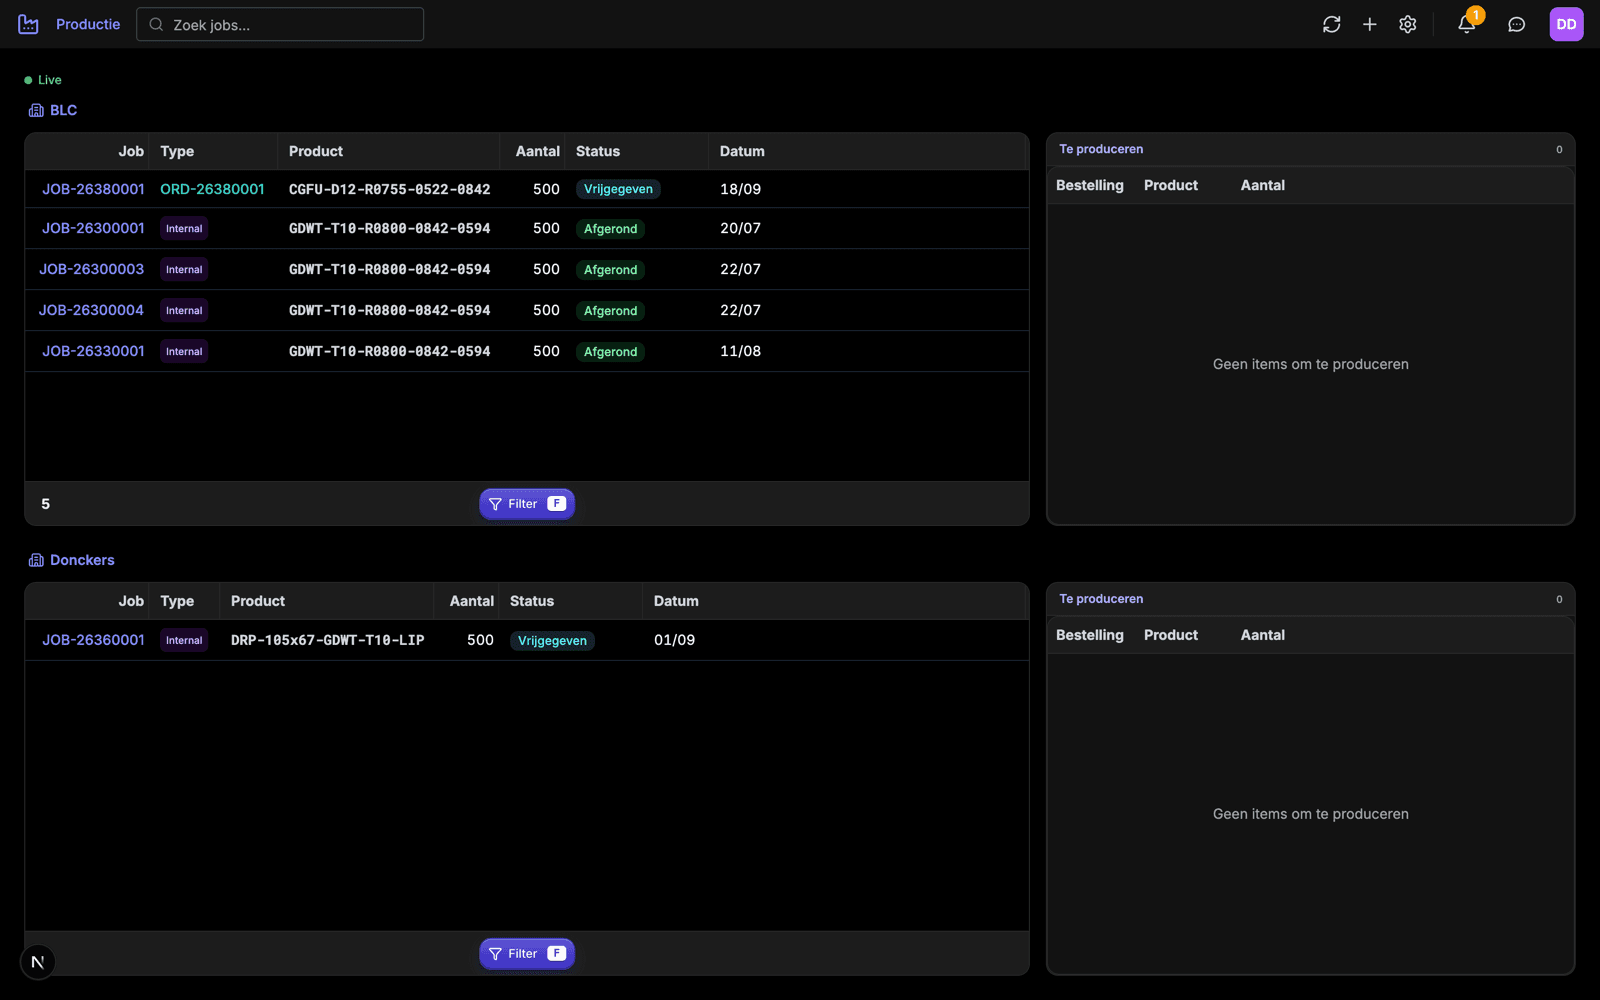This screenshot has width=1600, height=1000.
Task: Click Afgerond status badge of JOB-26300004
Action: click(x=610, y=311)
